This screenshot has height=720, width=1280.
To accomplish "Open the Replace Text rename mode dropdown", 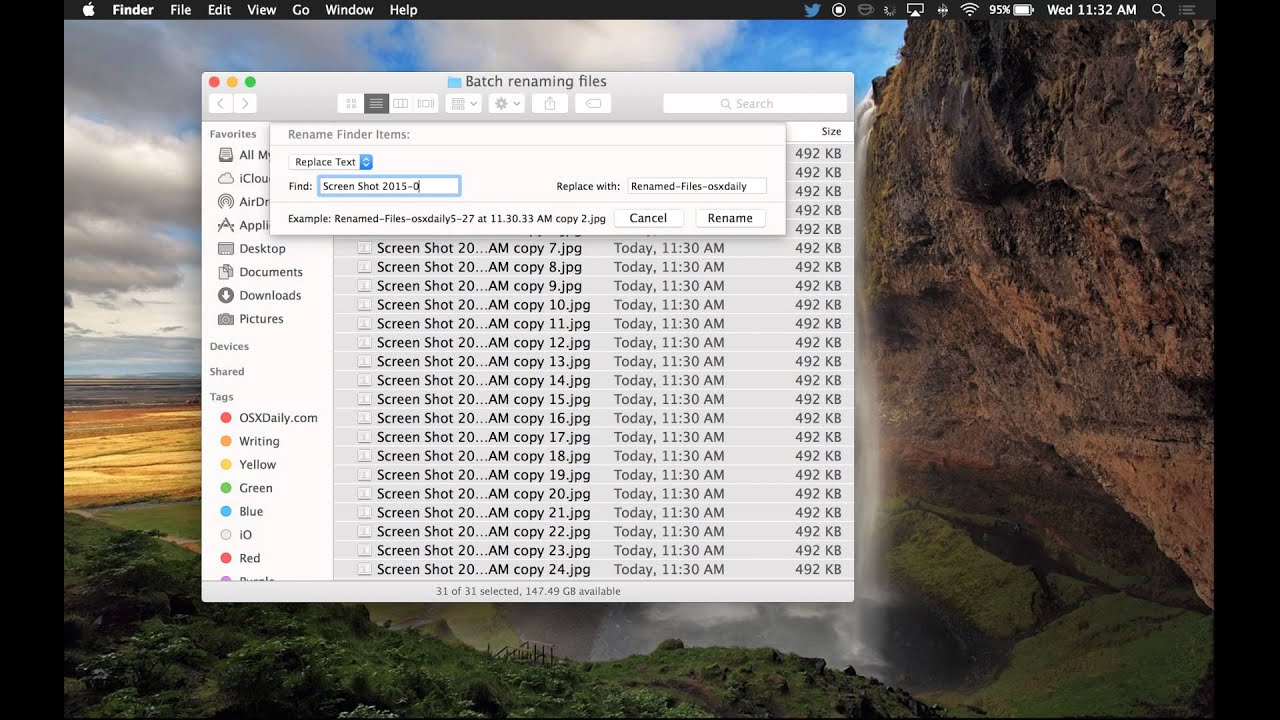I will pyautogui.click(x=331, y=162).
